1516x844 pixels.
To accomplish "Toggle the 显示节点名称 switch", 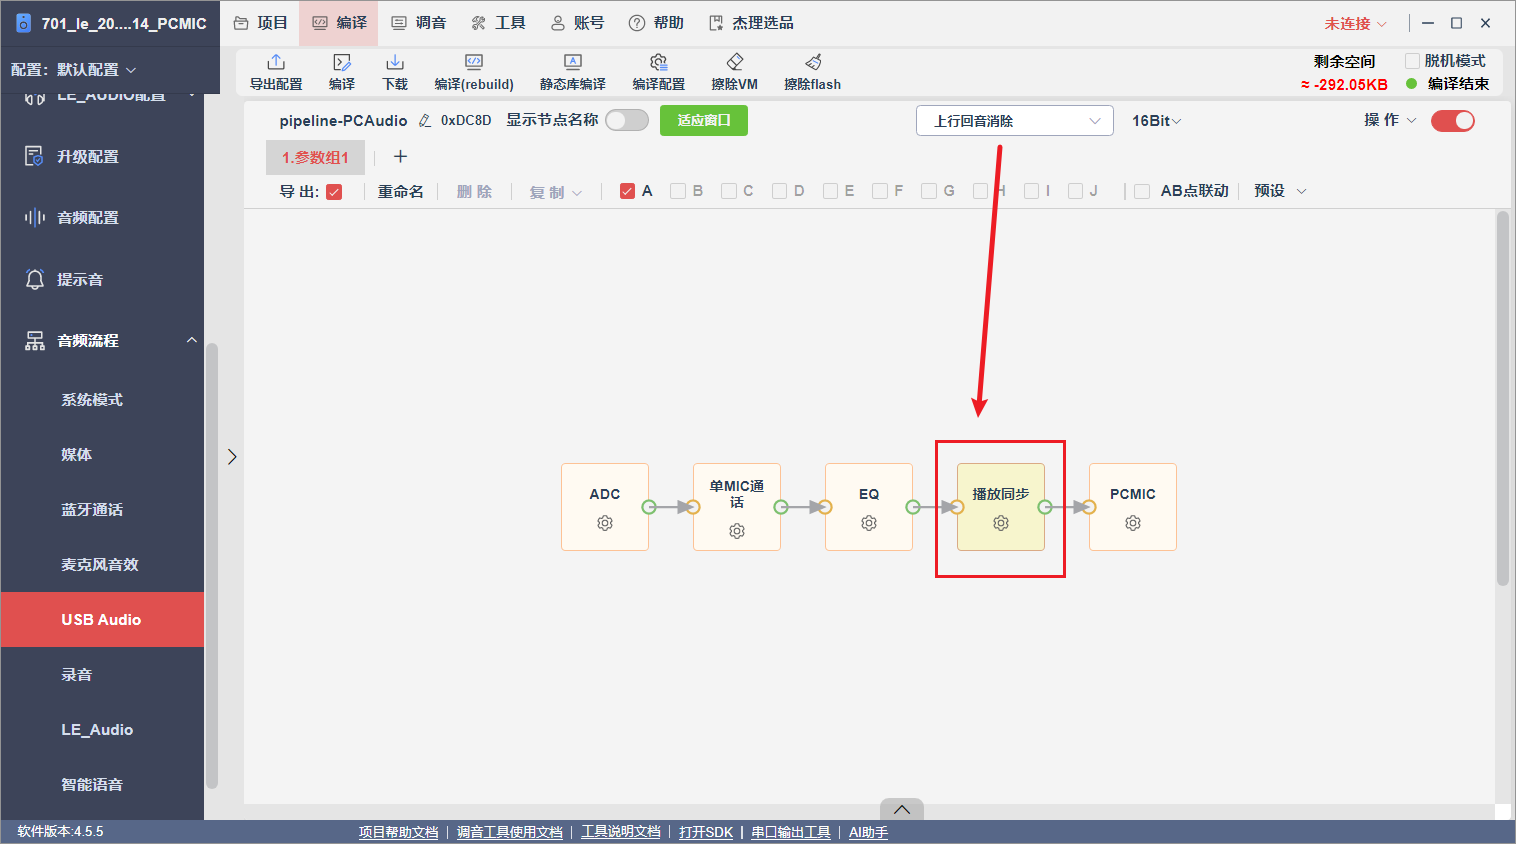I will click(x=627, y=120).
